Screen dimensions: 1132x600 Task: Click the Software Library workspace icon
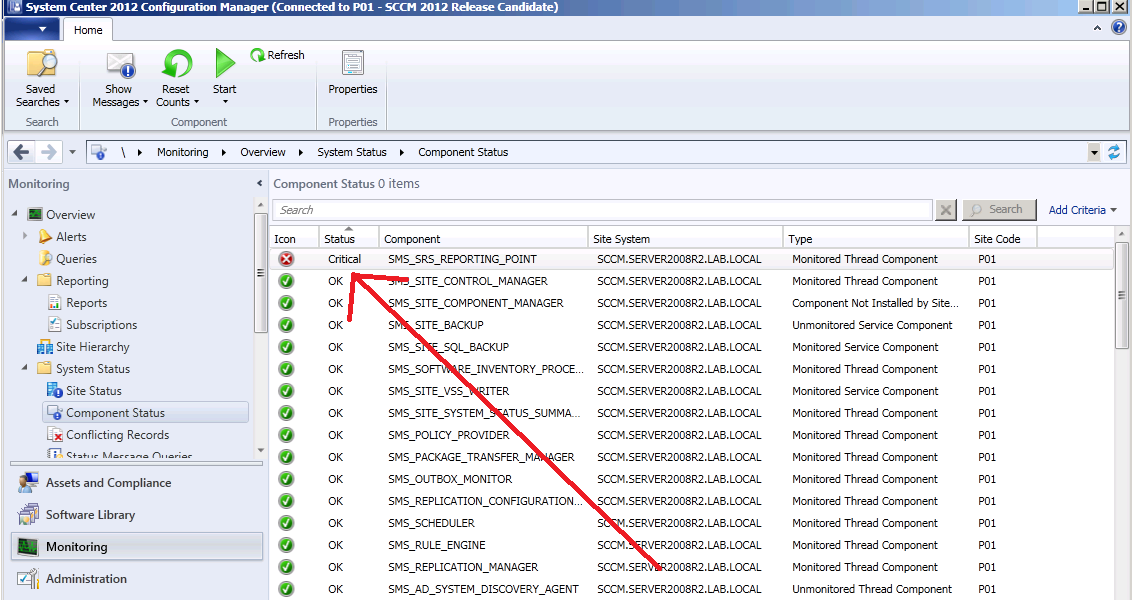pyautogui.click(x=28, y=515)
